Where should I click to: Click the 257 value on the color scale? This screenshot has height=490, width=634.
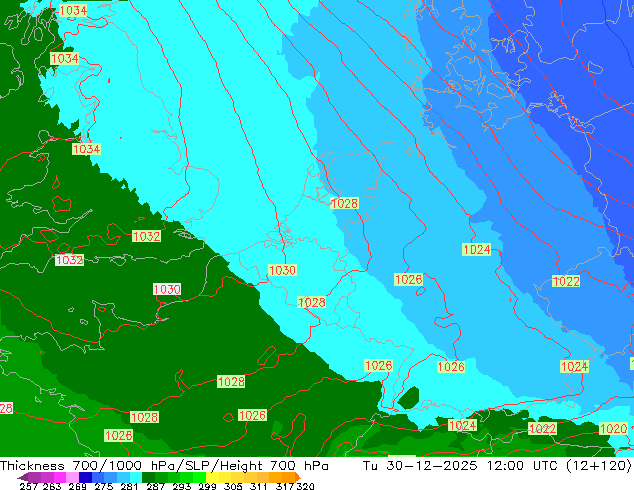click(x=29, y=486)
